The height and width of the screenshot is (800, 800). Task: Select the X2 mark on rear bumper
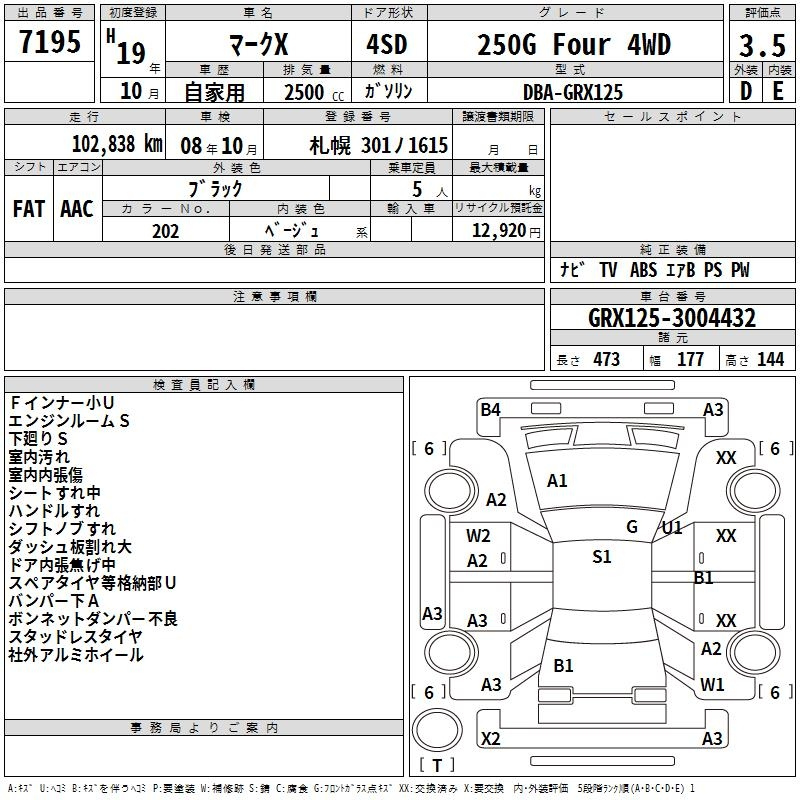(x=490, y=738)
